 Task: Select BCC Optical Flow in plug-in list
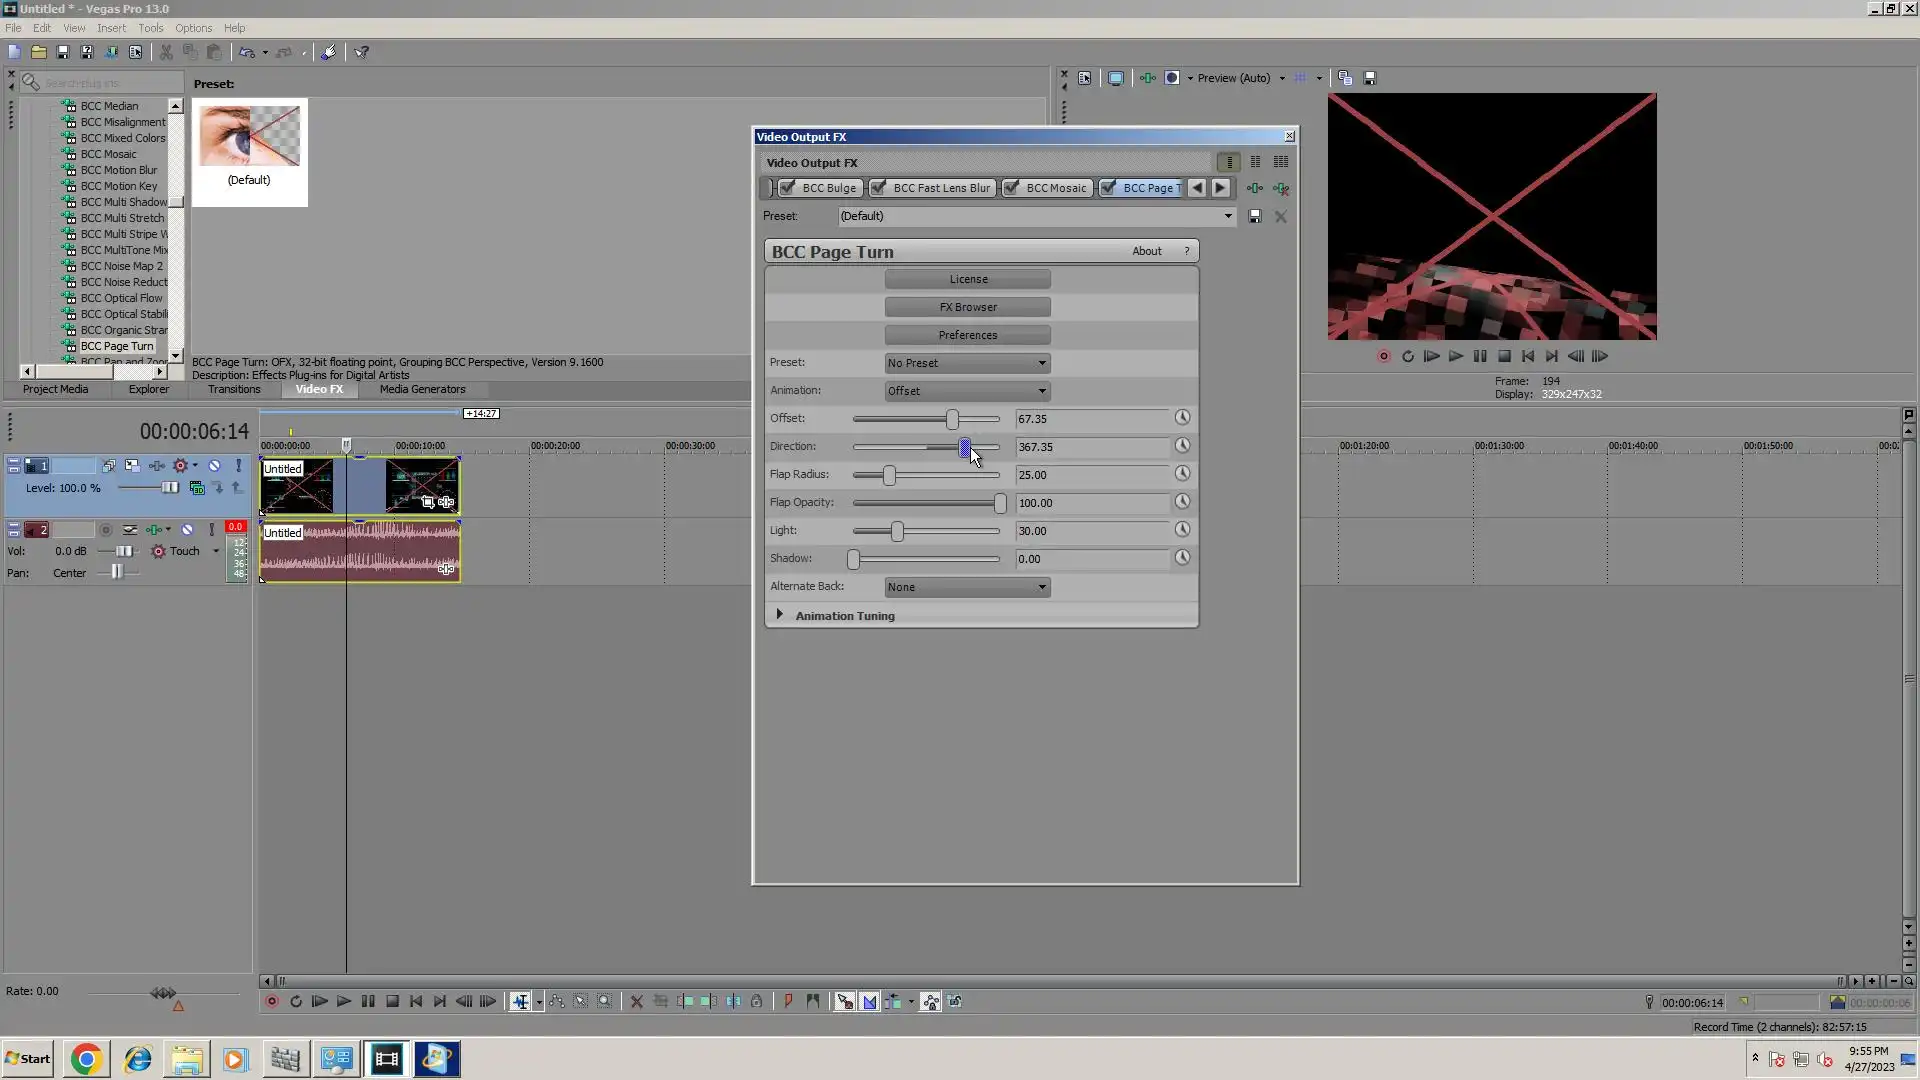coord(121,298)
